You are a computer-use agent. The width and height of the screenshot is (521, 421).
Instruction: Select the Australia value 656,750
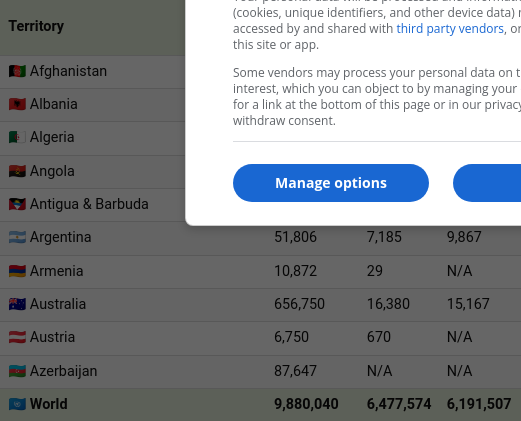point(299,304)
